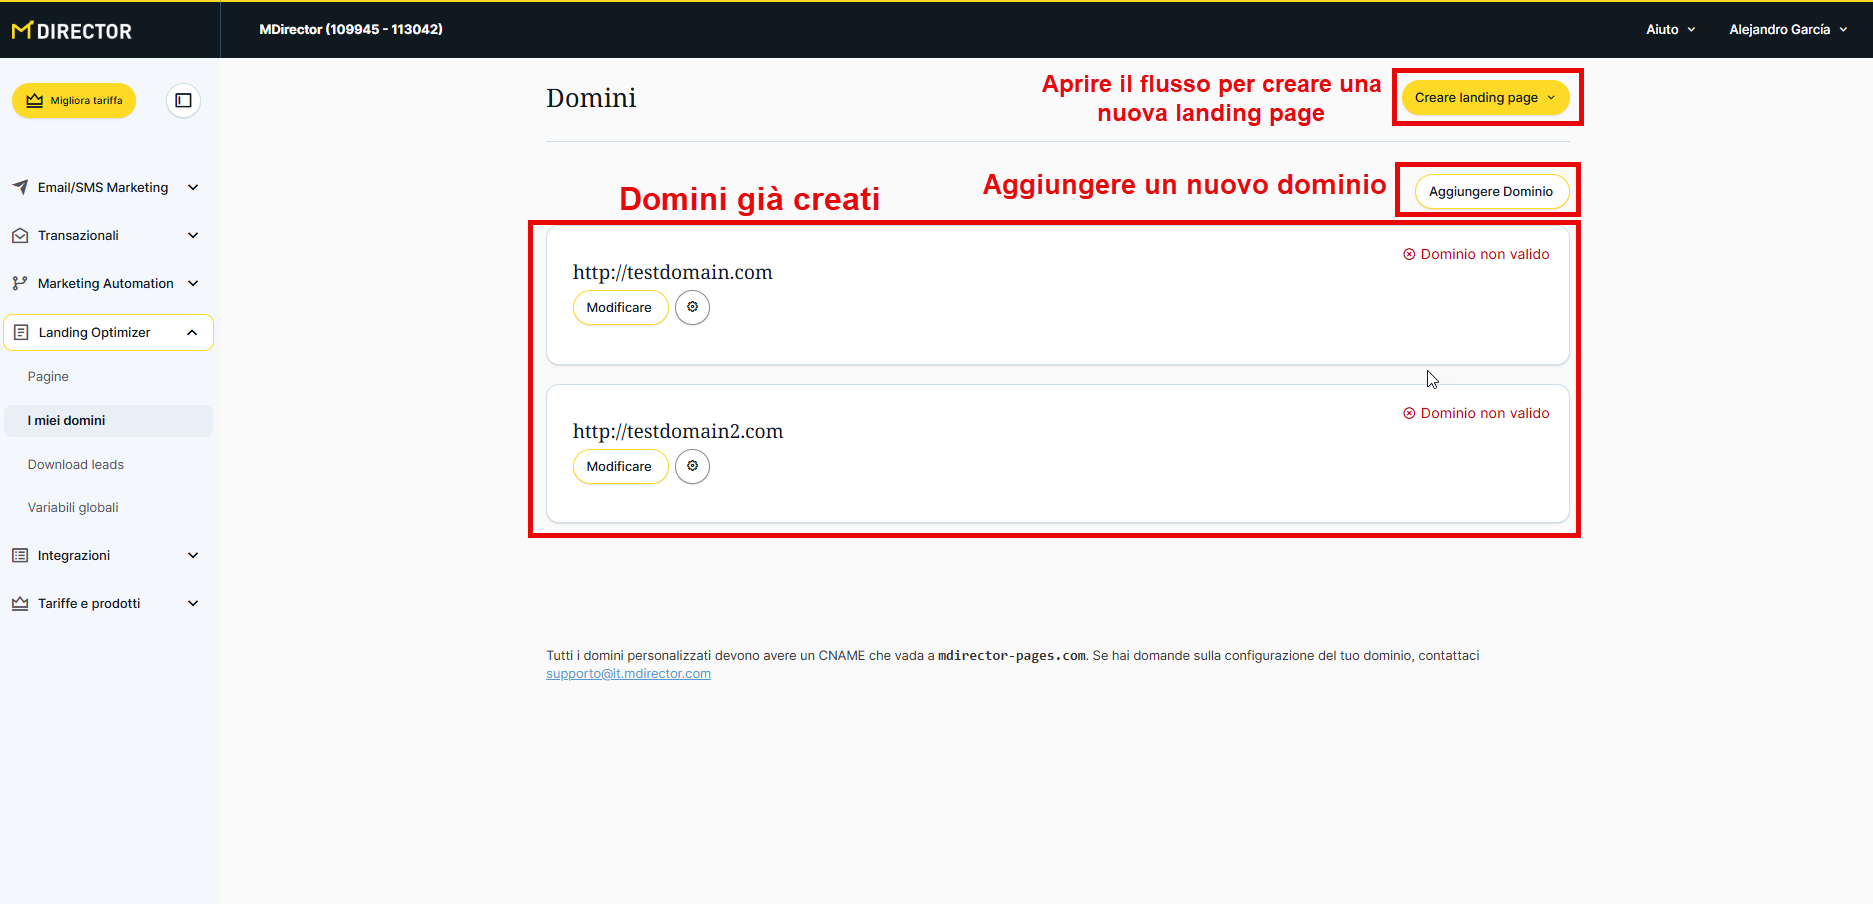
Task: Click the Migliora tariffa crown button
Action: pyautogui.click(x=74, y=100)
